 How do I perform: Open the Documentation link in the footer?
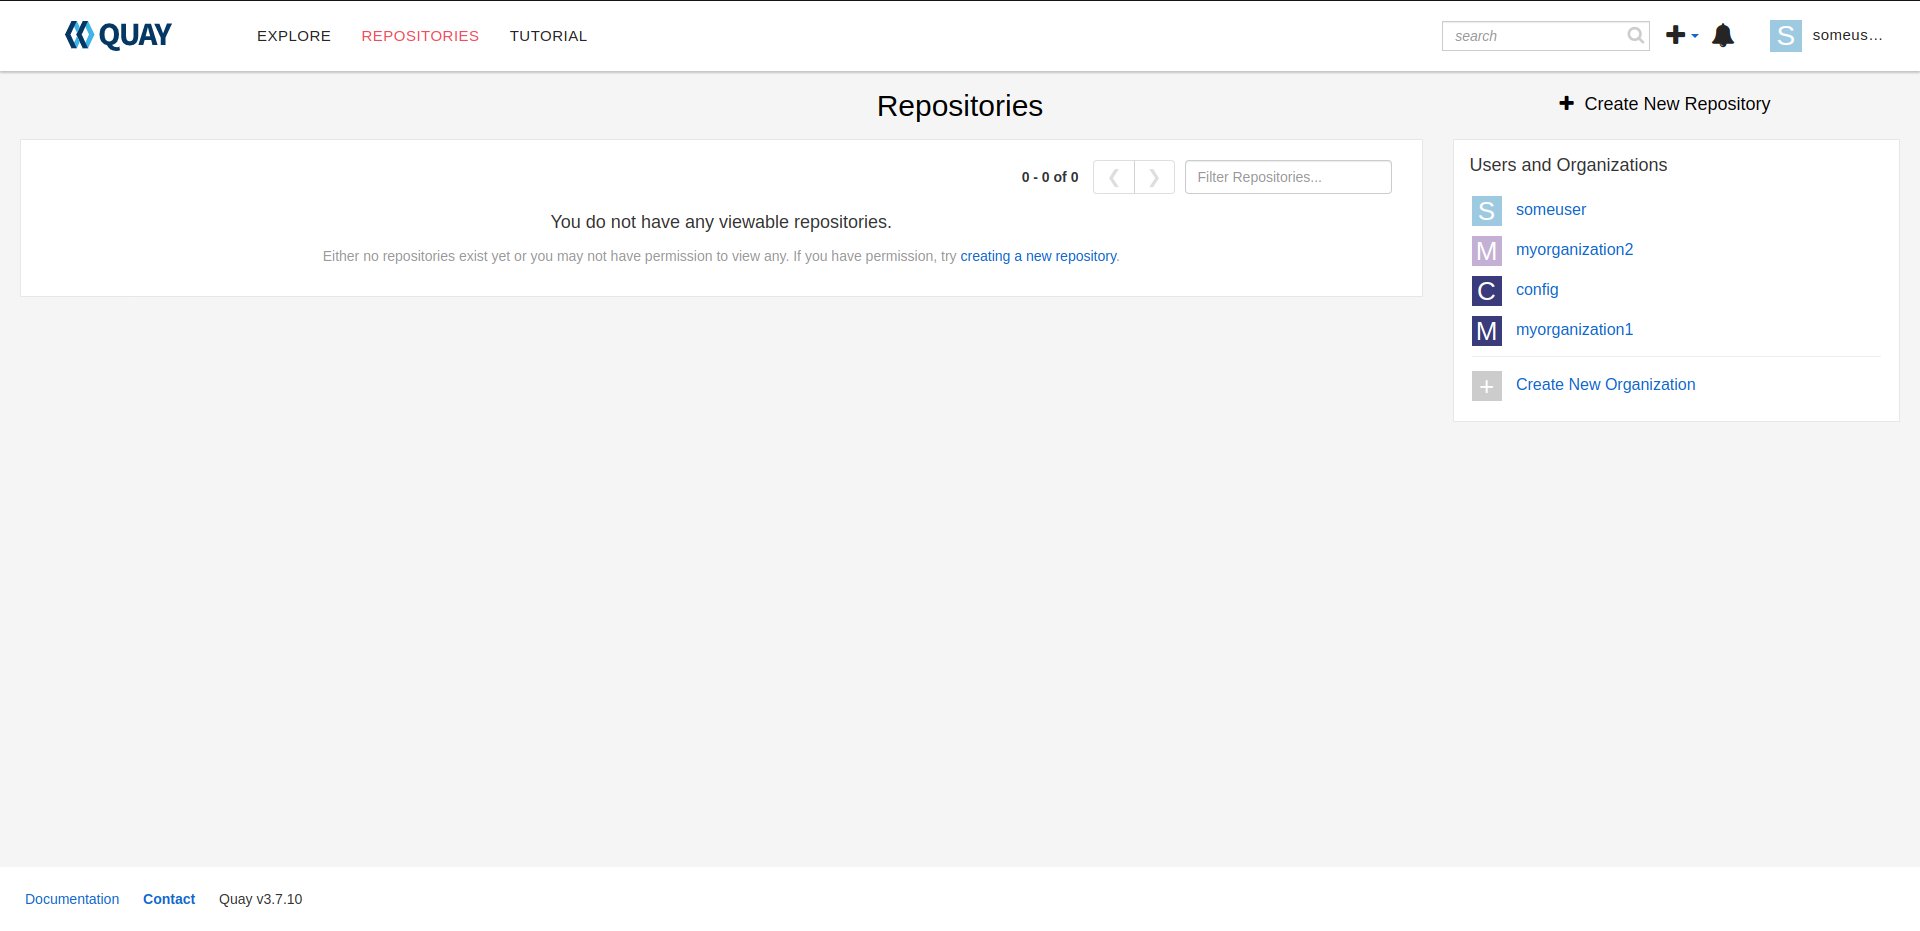(x=71, y=898)
